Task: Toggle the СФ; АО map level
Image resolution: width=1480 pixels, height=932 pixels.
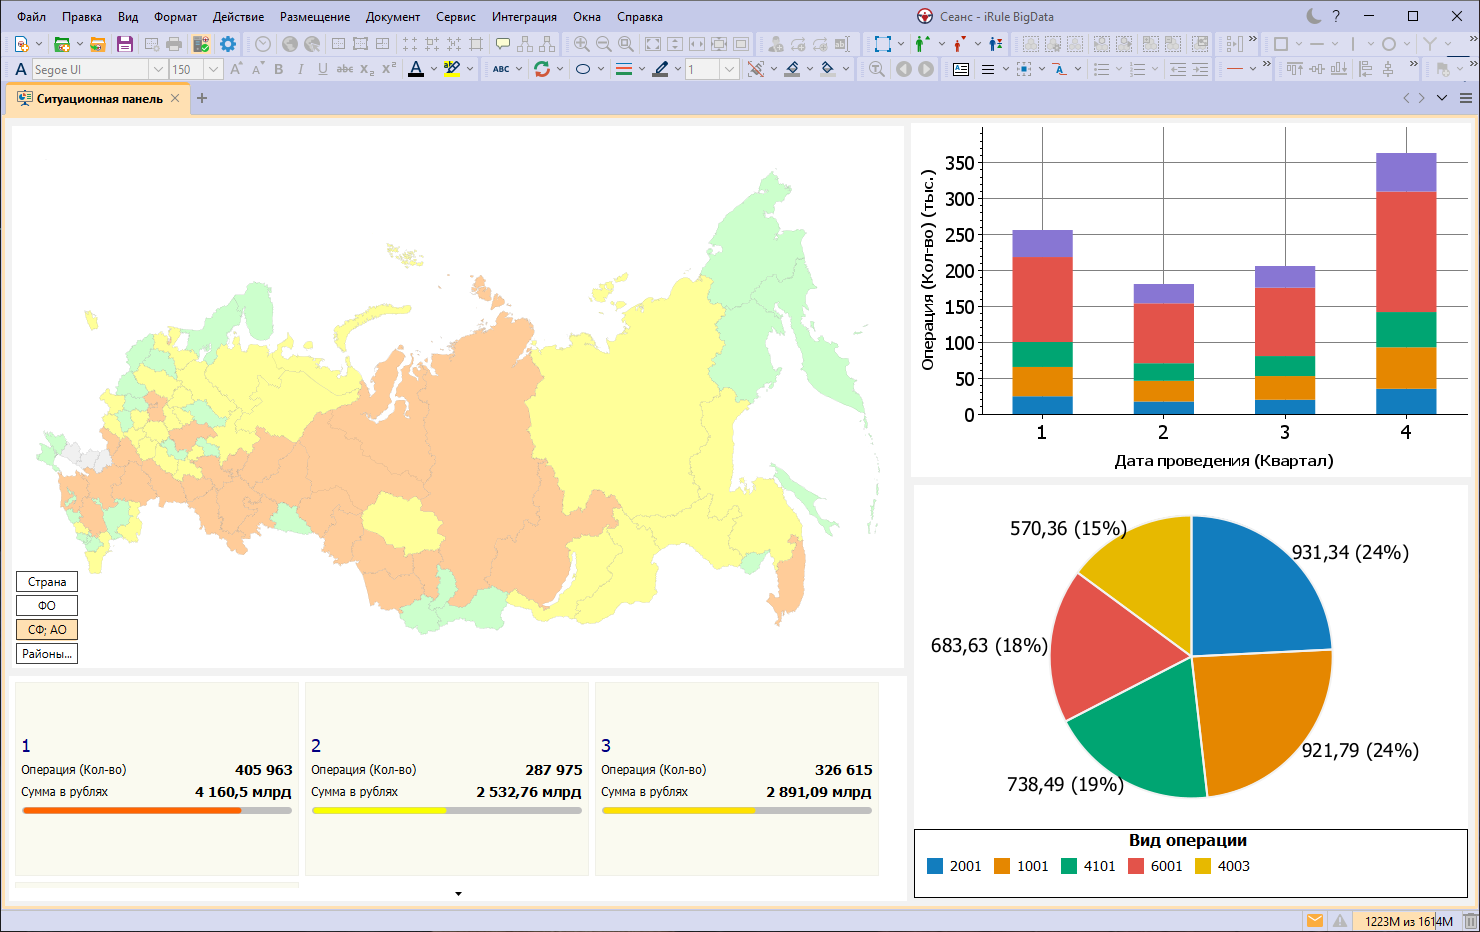Action: [47, 630]
